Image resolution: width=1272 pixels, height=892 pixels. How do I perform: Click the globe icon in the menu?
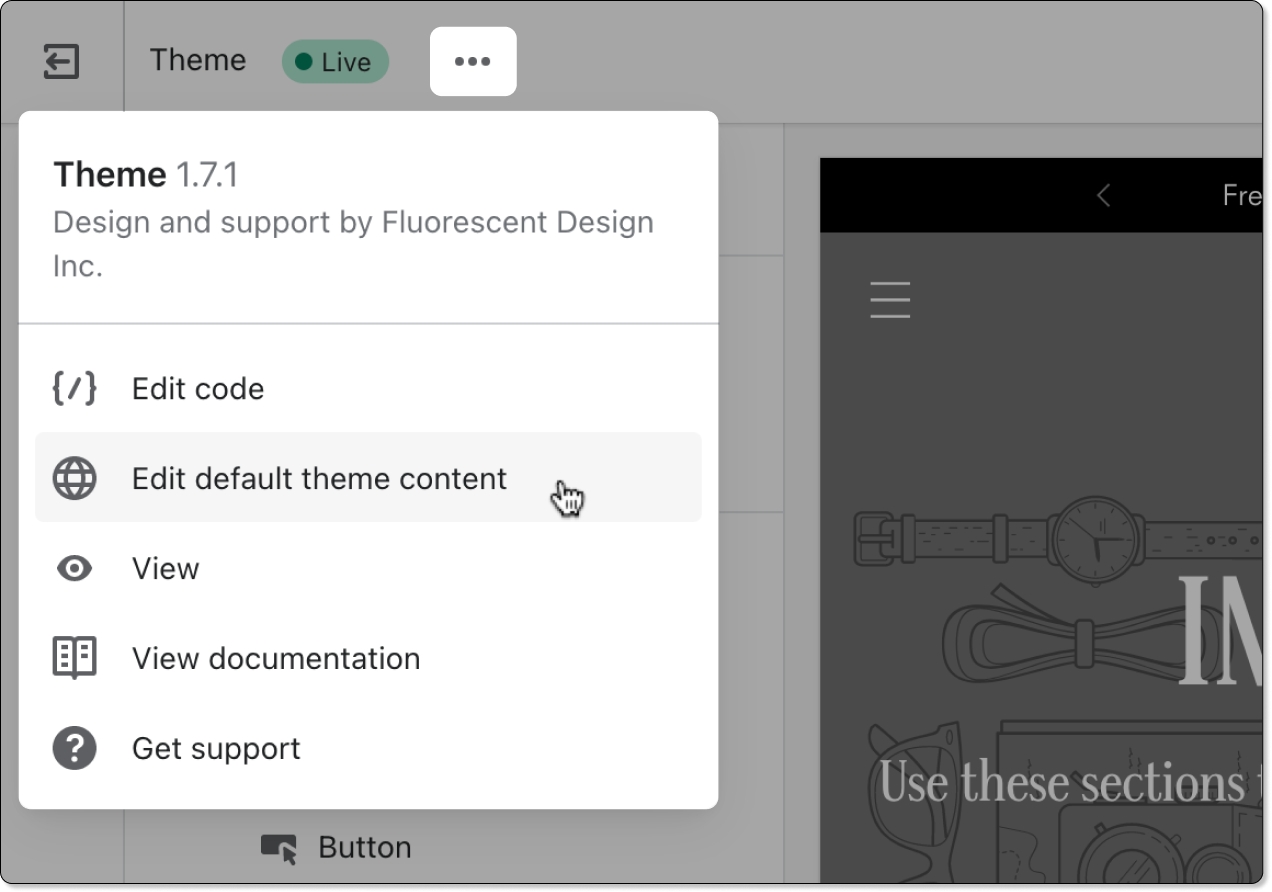(x=74, y=479)
